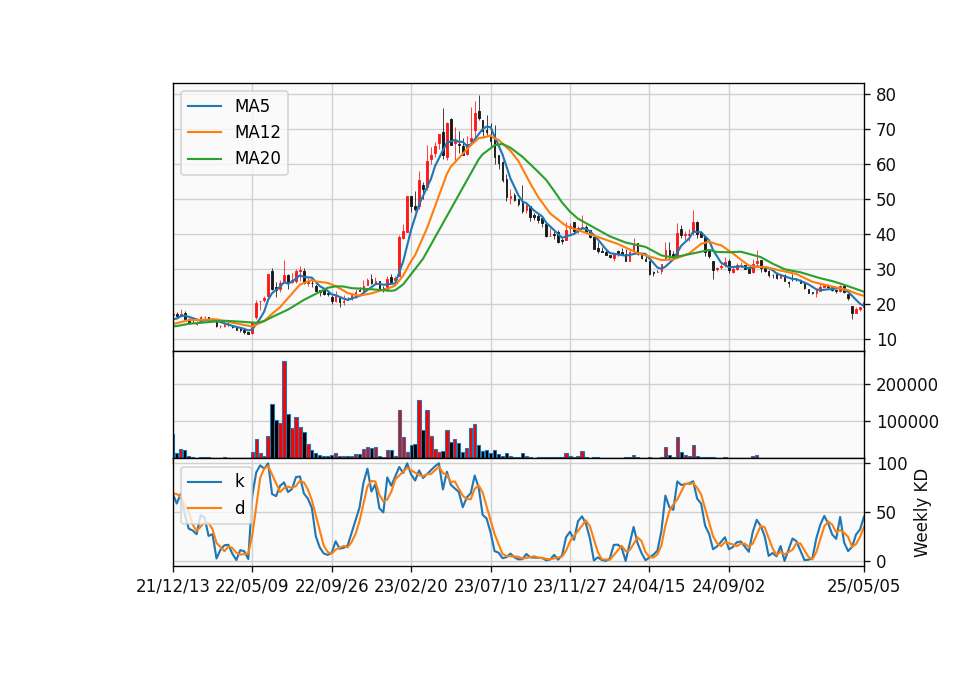The image size is (960, 690).
Task: Click the 21/12/13 date tick label
Action: (x=173, y=586)
